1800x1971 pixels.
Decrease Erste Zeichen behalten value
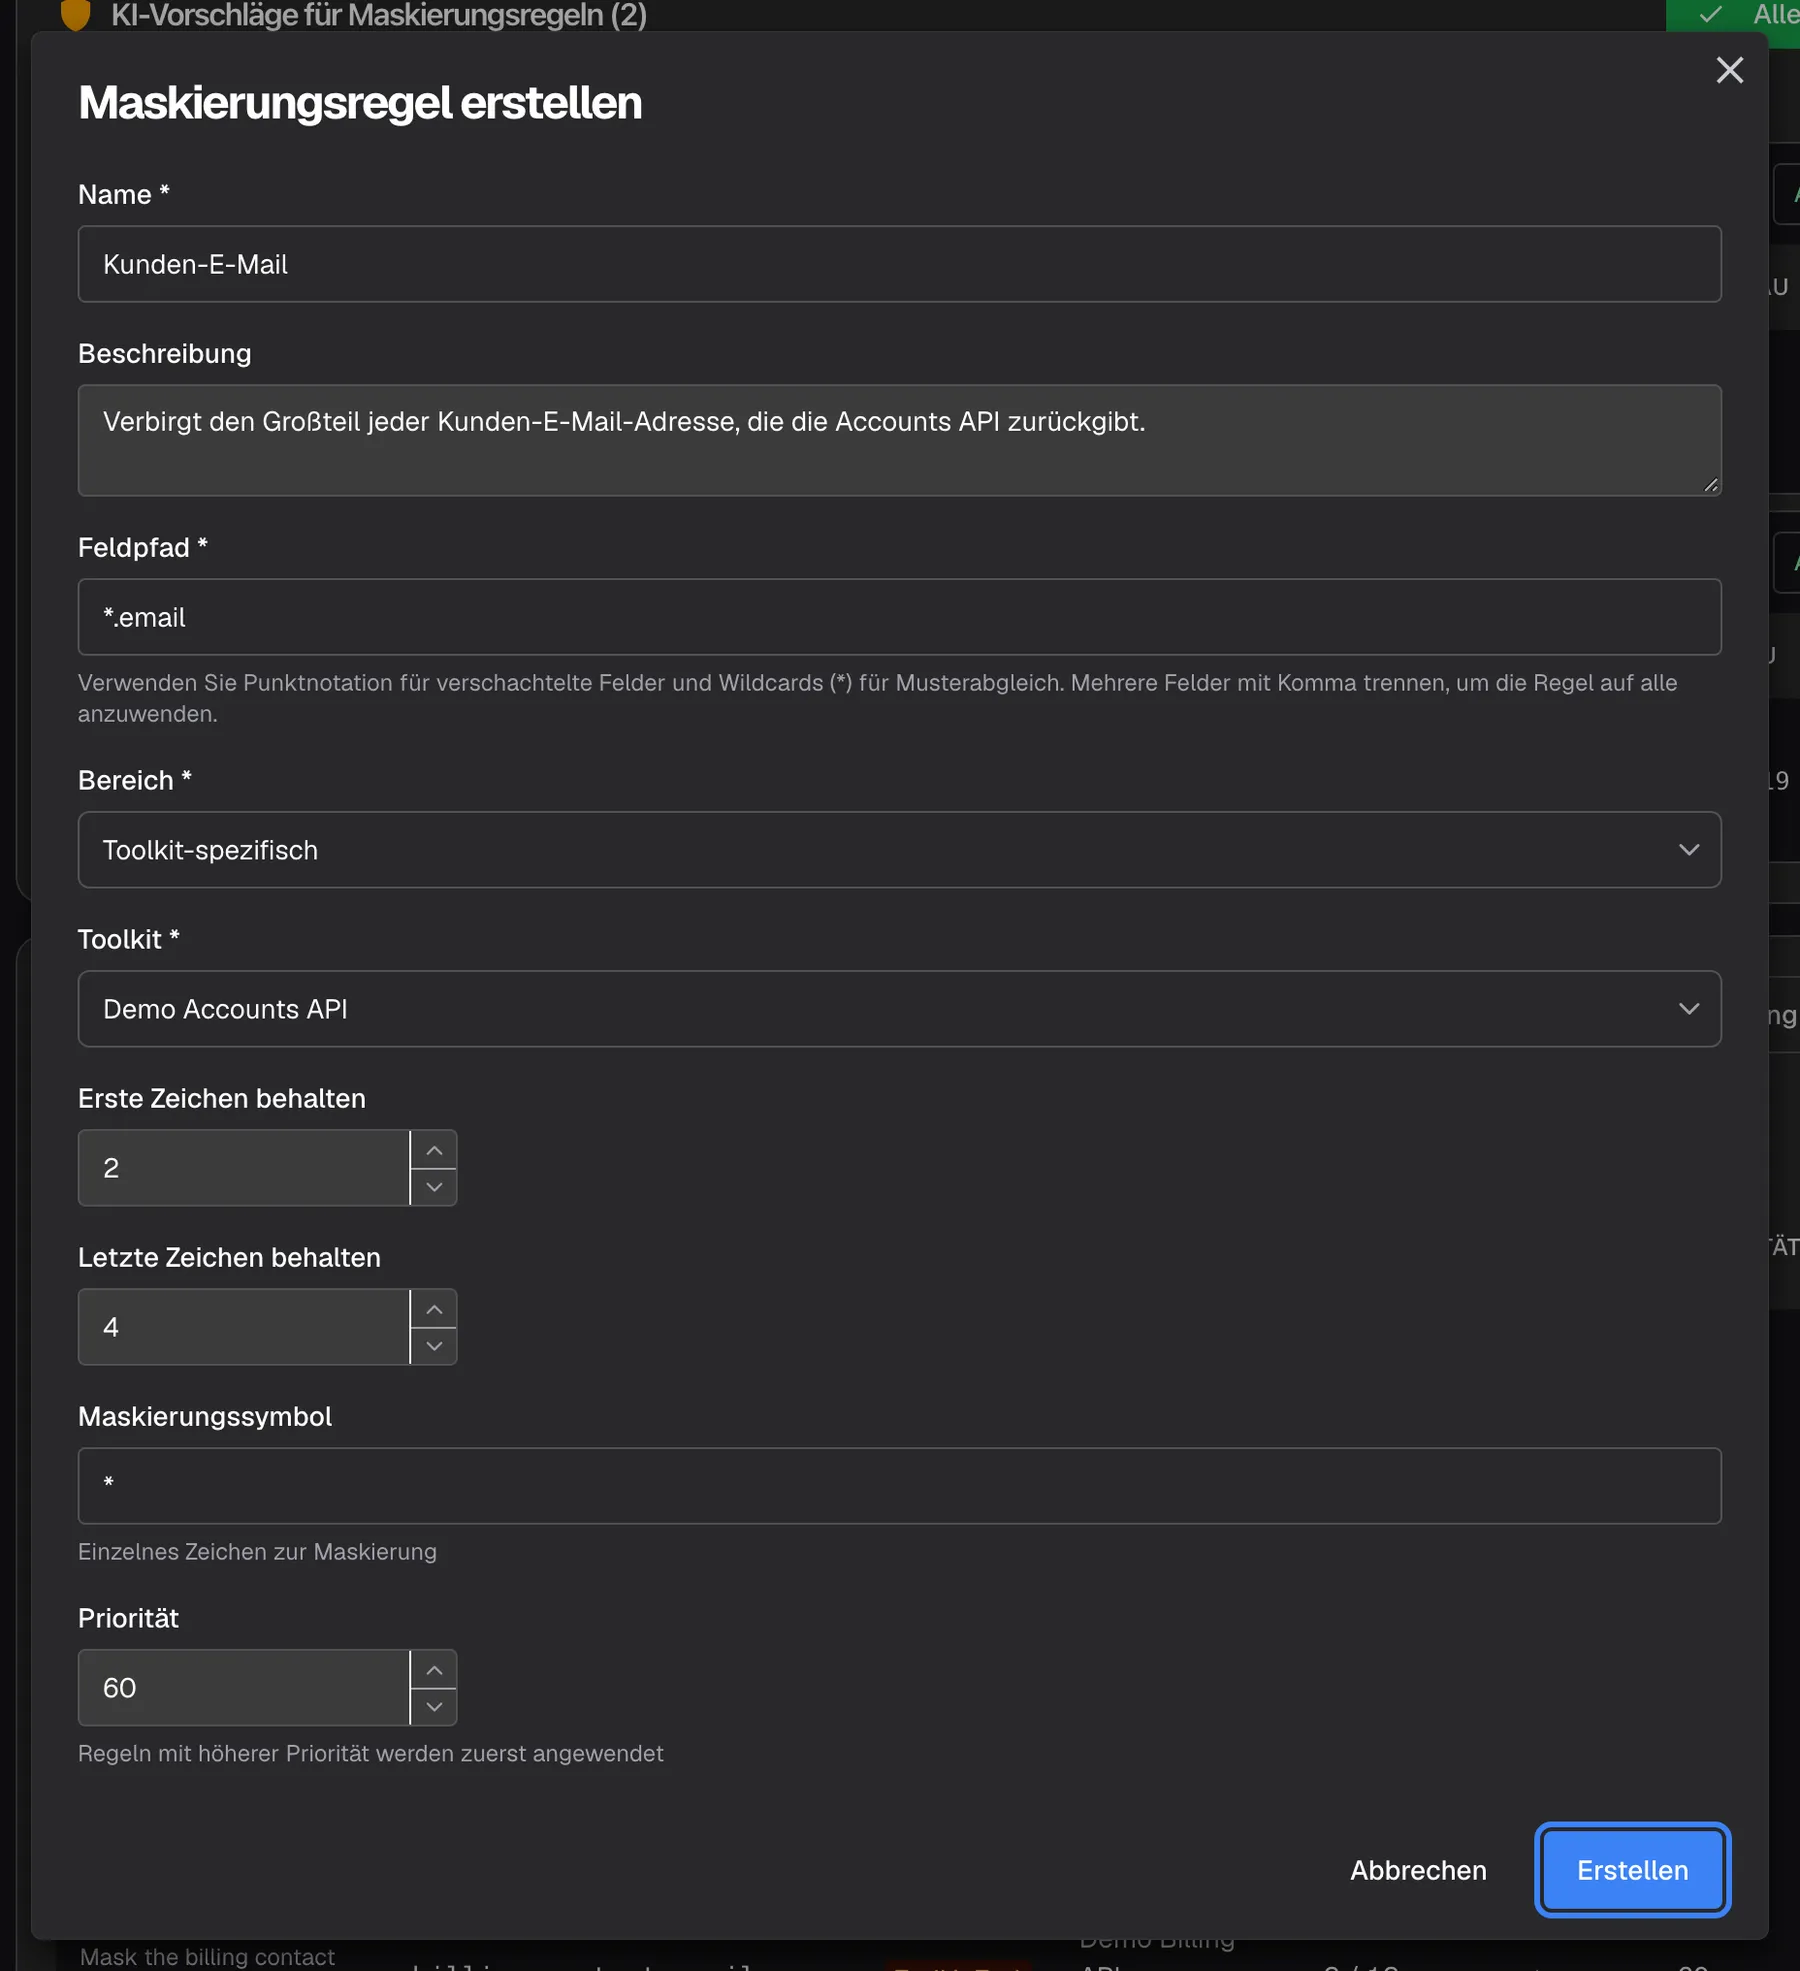[x=434, y=1187]
